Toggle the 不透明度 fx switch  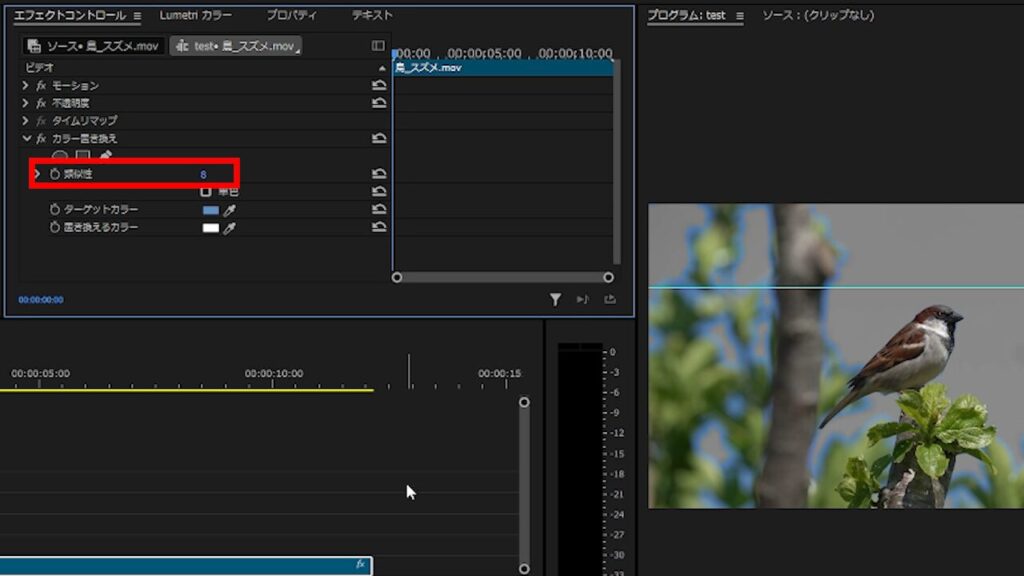pos(41,103)
